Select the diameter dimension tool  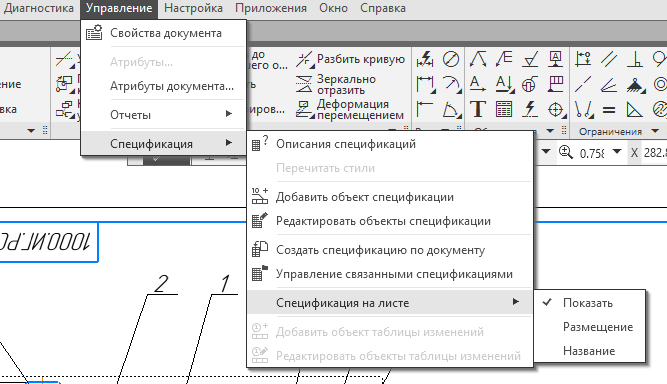click(450, 60)
